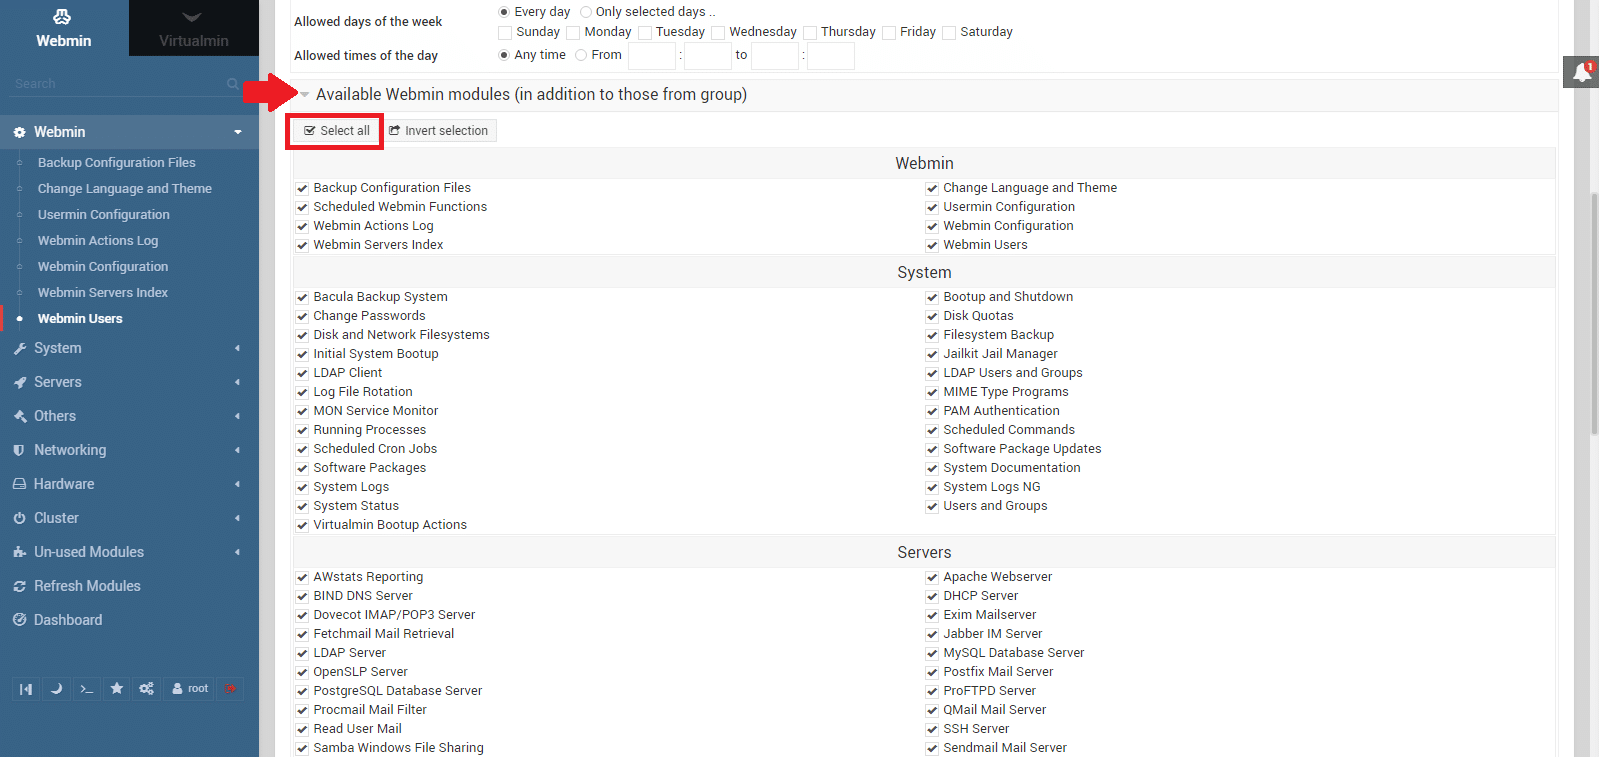Image resolution: width=1599 pixels, height=757 pixels.
Task: Expand the Others sidebar category arrow
Action: tap(238, 416)
